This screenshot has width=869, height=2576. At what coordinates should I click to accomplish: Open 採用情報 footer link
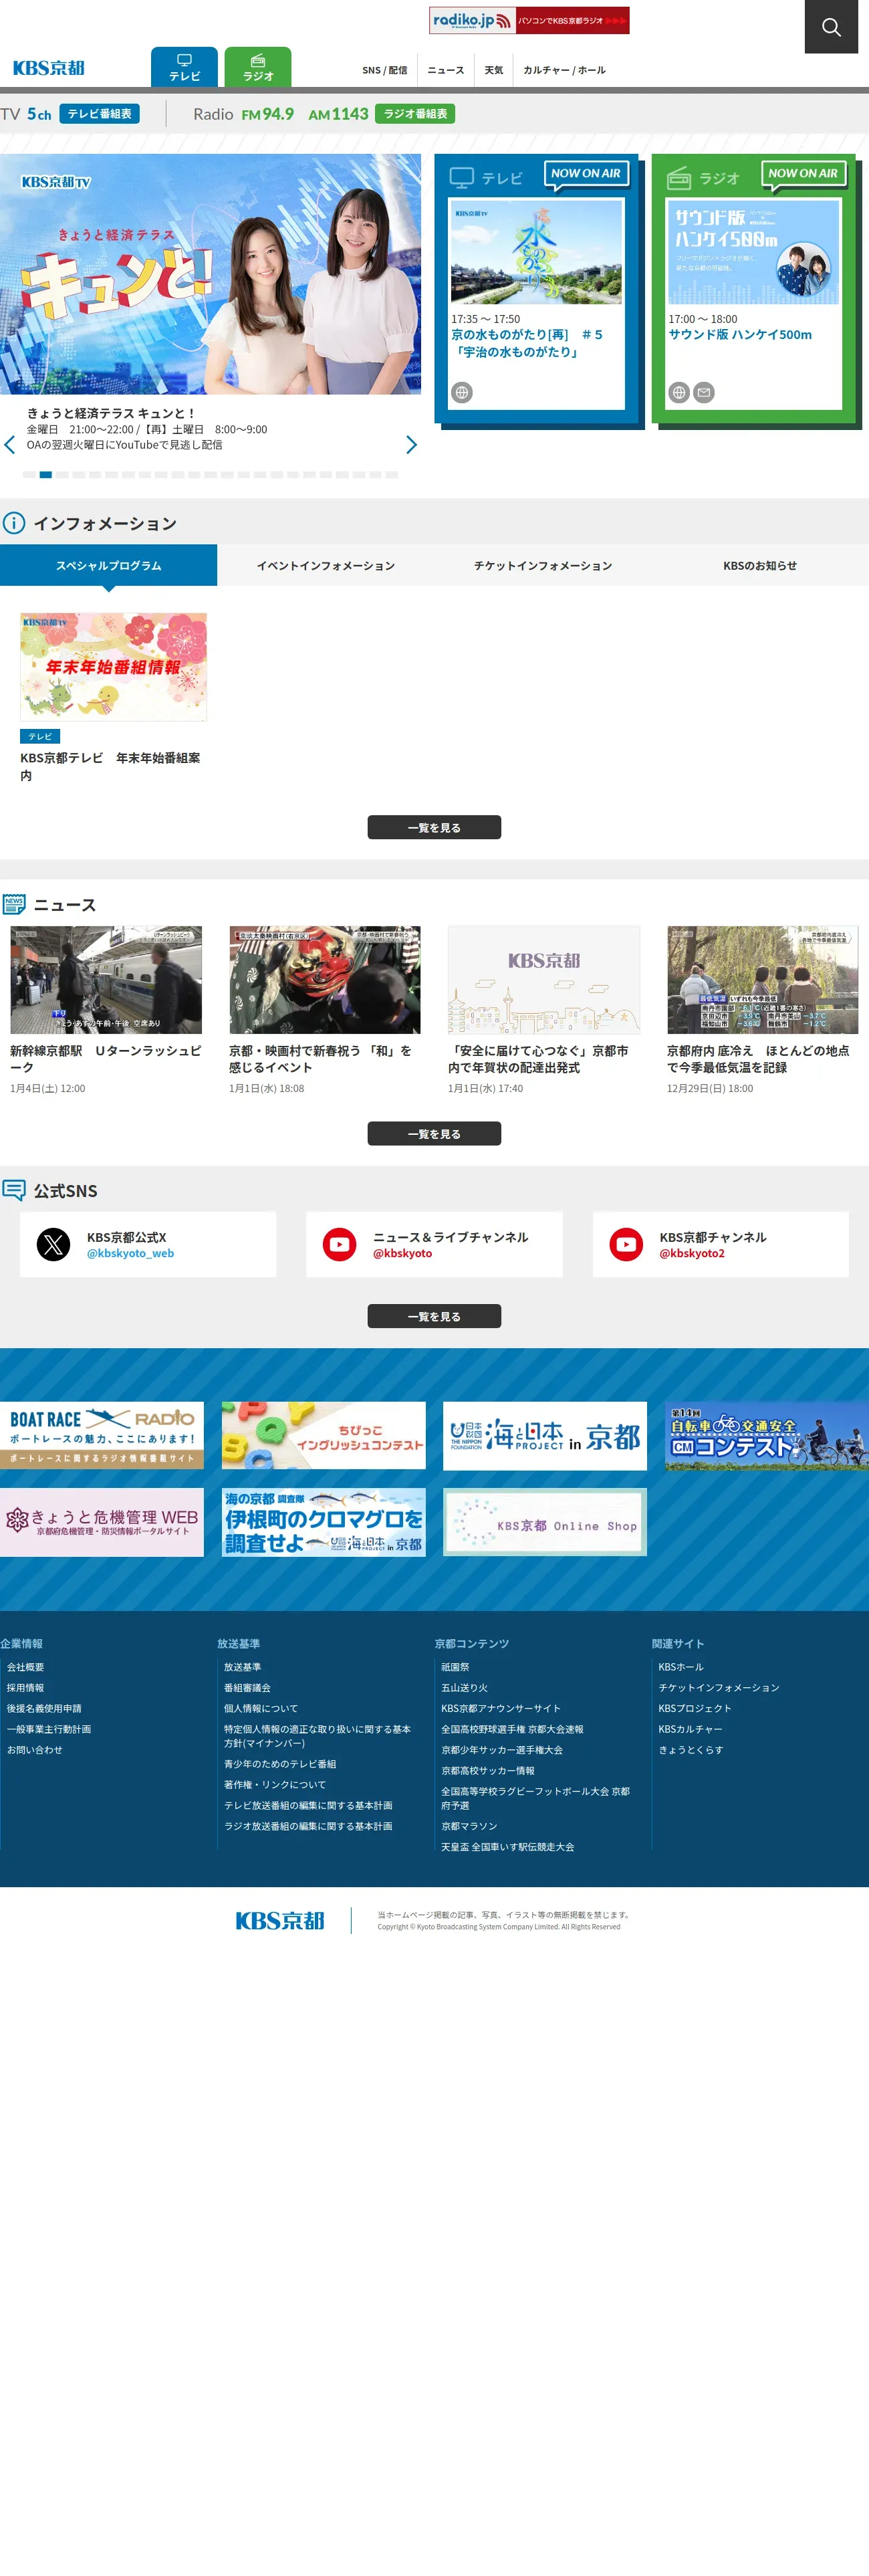tap(26, 1687)
